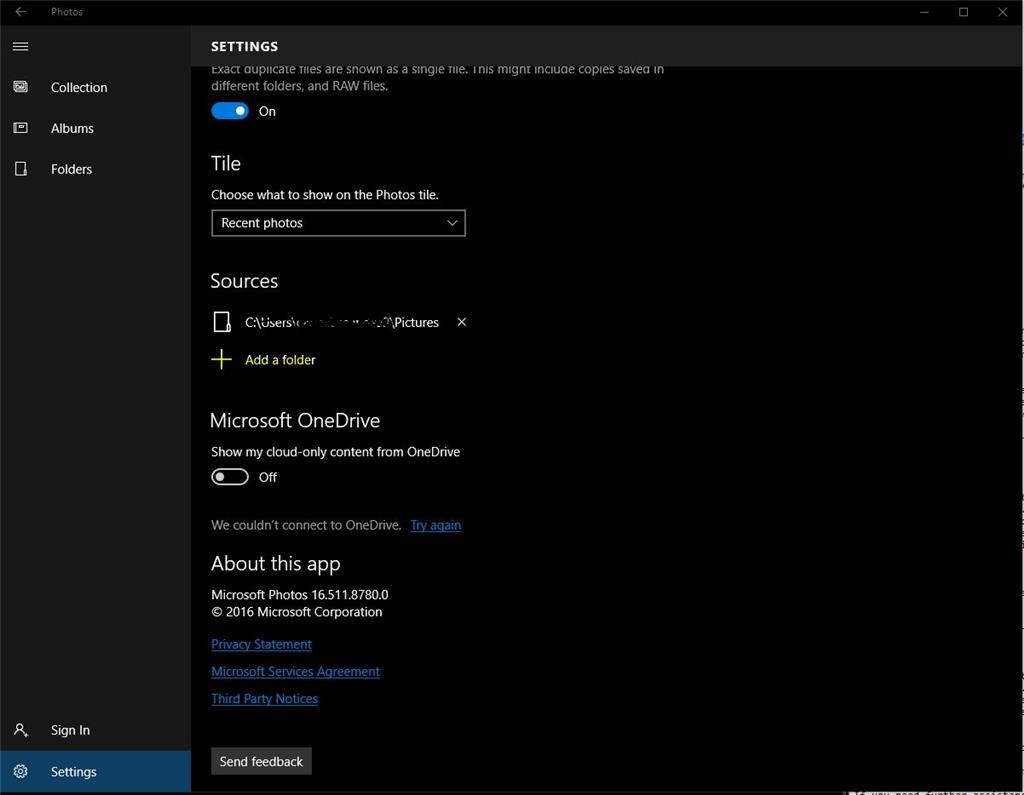This screenshot has height=795, width=1024.
Task: Minimize the Photos window
Action: (924, 12)
